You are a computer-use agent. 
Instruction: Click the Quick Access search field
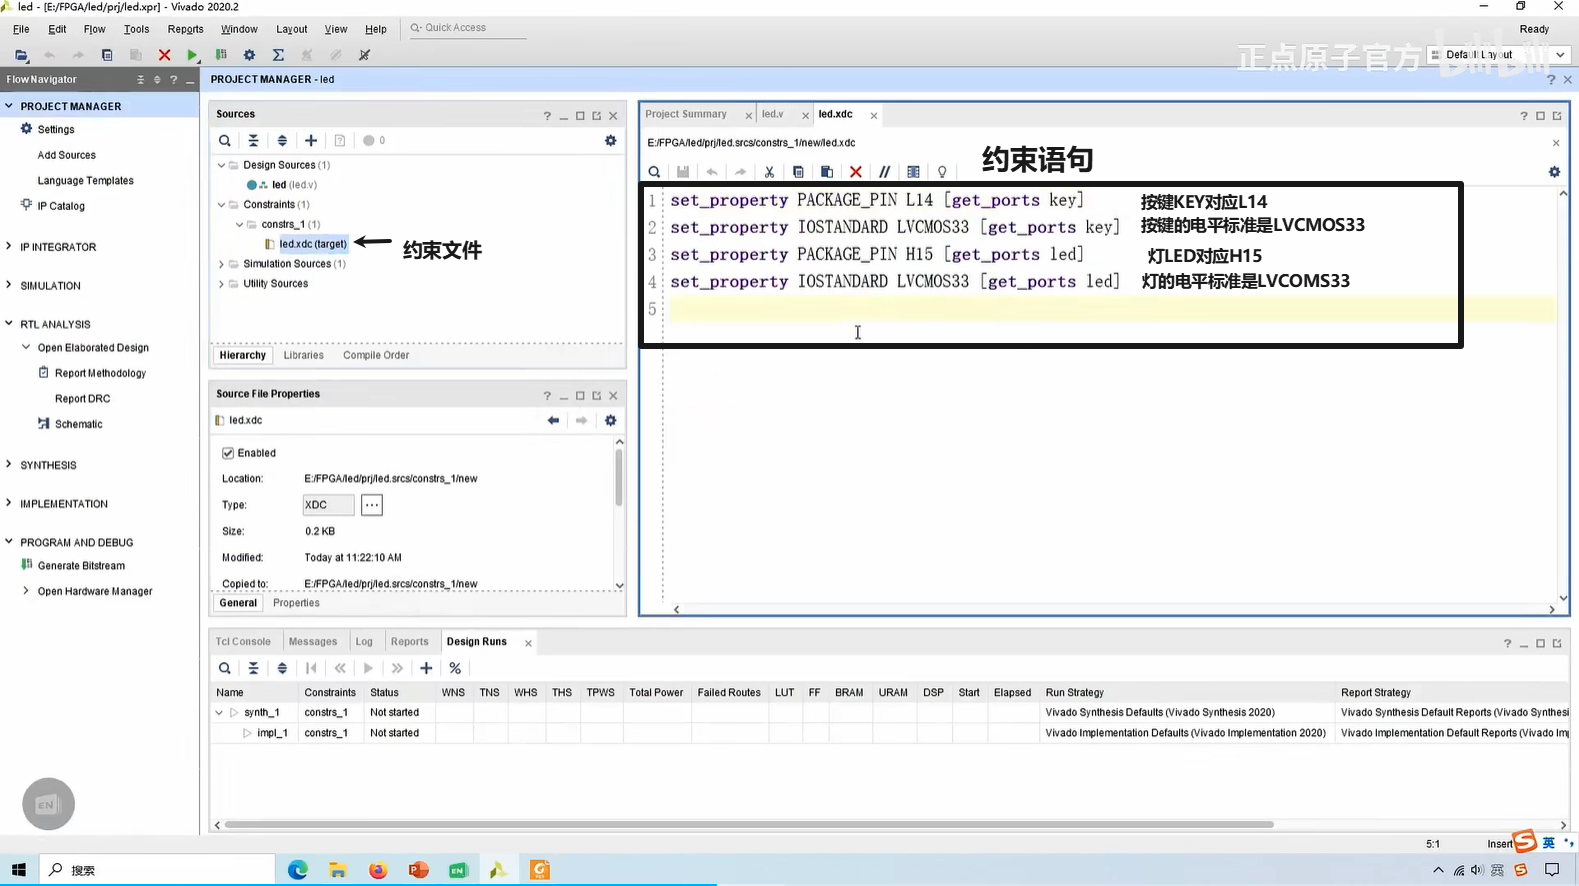coord(467,28)
